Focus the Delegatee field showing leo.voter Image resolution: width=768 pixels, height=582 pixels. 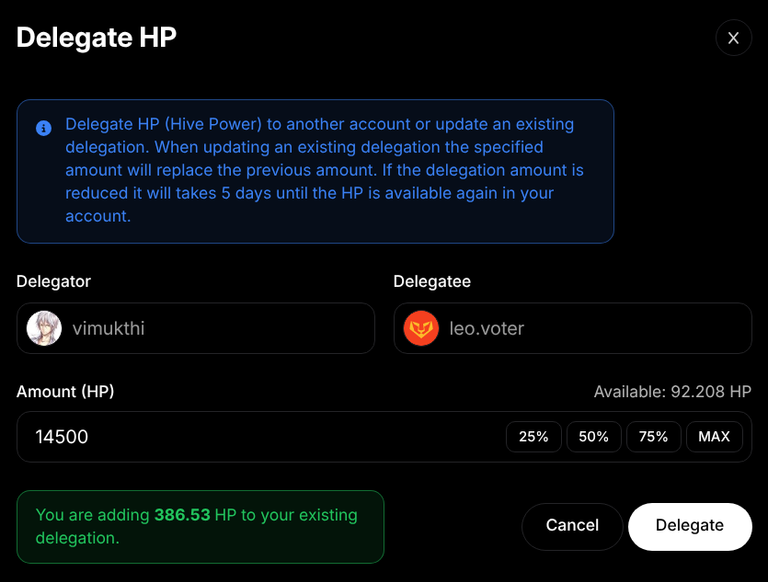pyautogui.click(x=573, y=328)
